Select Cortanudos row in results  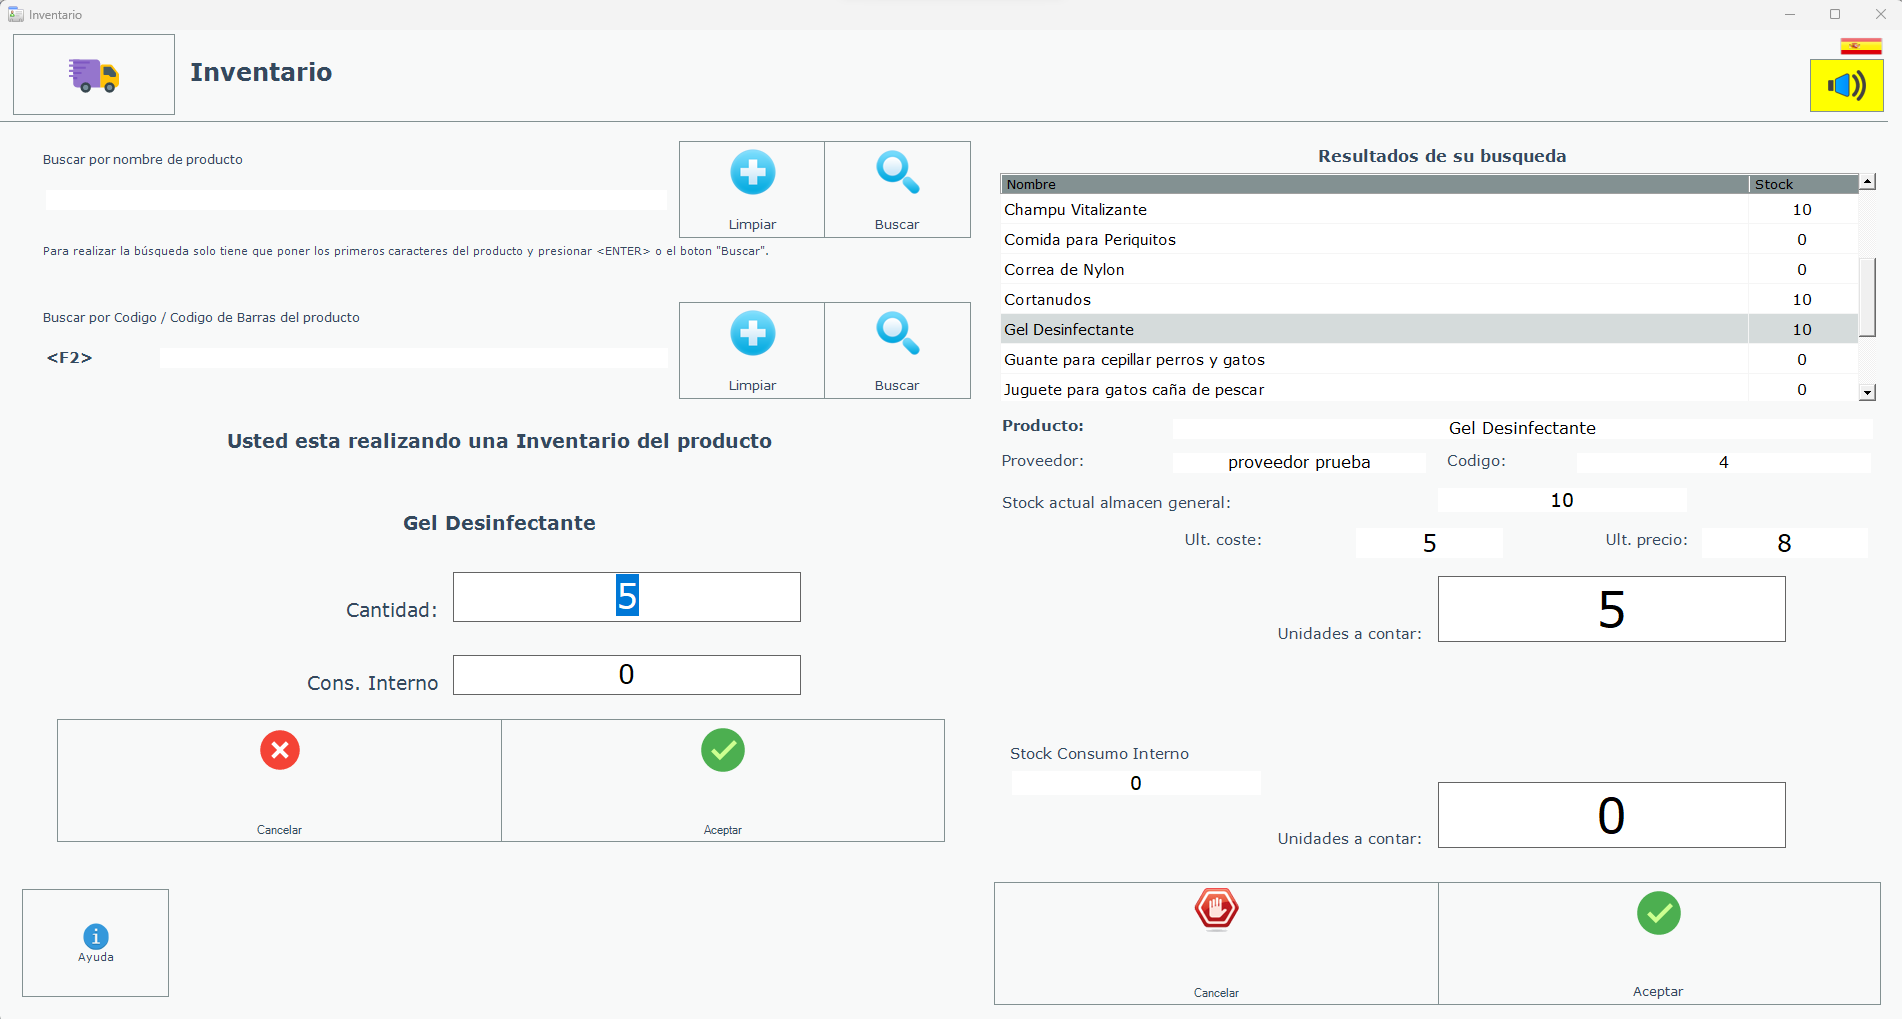click(x=1047, y=300)
